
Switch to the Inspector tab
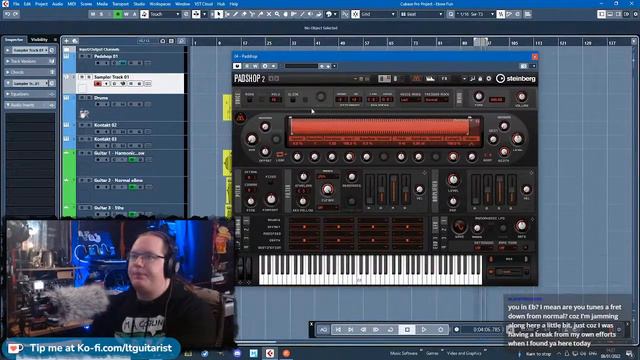(14, 40)
